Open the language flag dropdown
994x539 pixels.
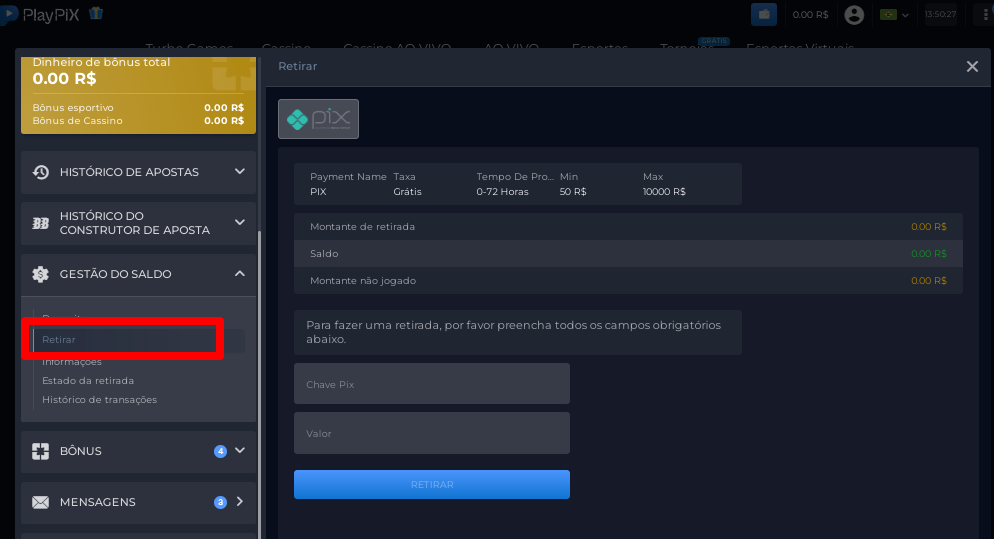(x=893, y=14)
